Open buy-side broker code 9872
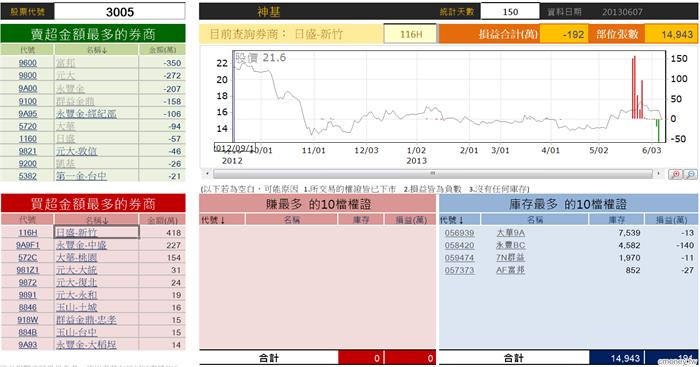Screen dimensions: 700x367 (x=28, y=282)
